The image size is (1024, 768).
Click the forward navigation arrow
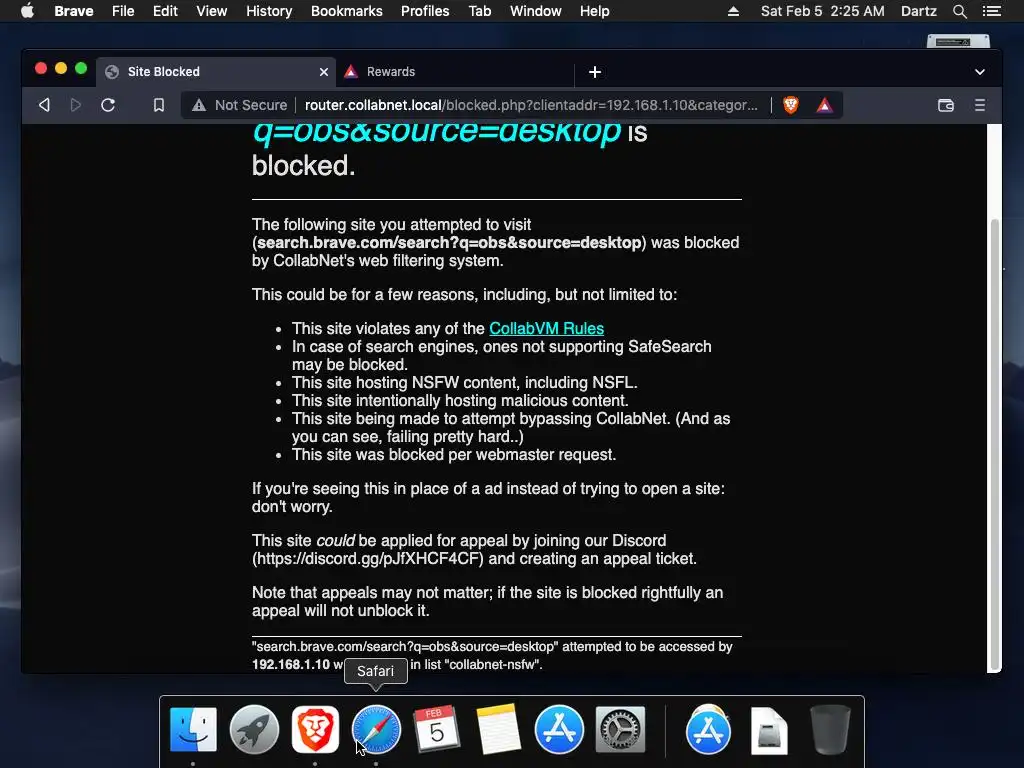[76, 105]
